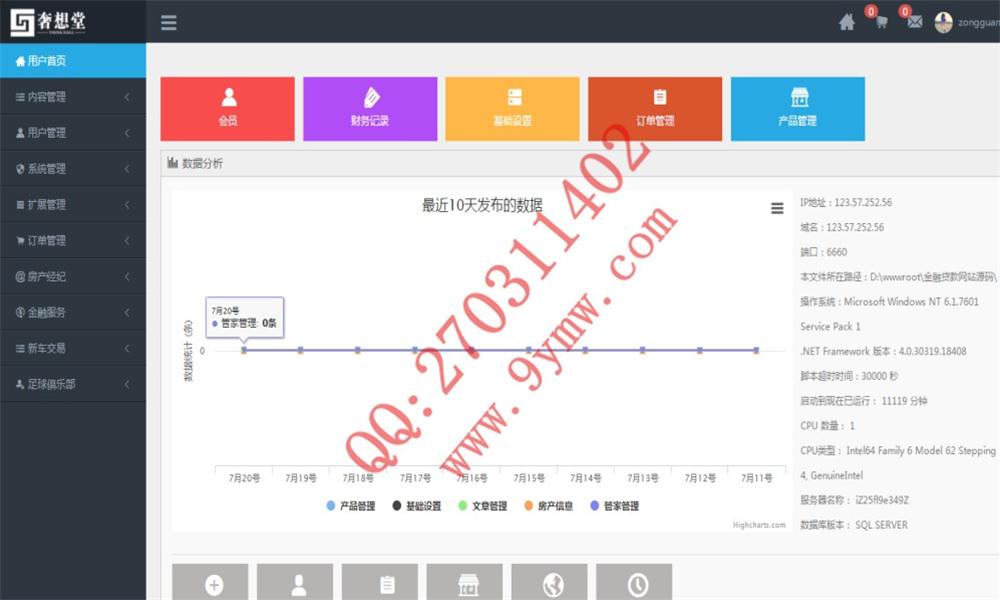This screenshot has width=1000, height=600.
Task: Expand chevron next to 扩展管理
Action: pos(127,204)
